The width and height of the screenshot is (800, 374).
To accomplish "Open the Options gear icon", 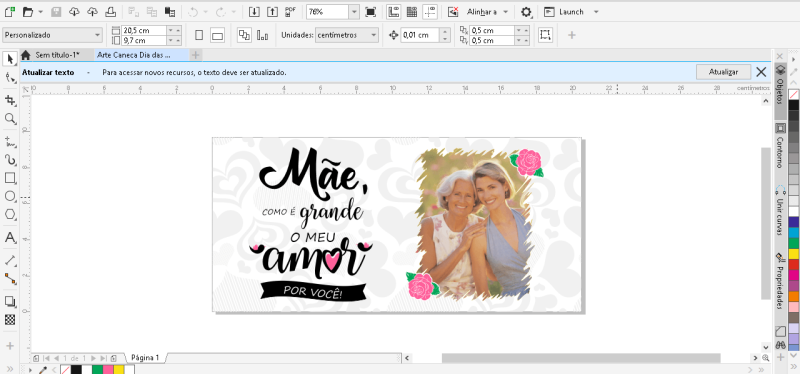I will [x=526, y=12].
